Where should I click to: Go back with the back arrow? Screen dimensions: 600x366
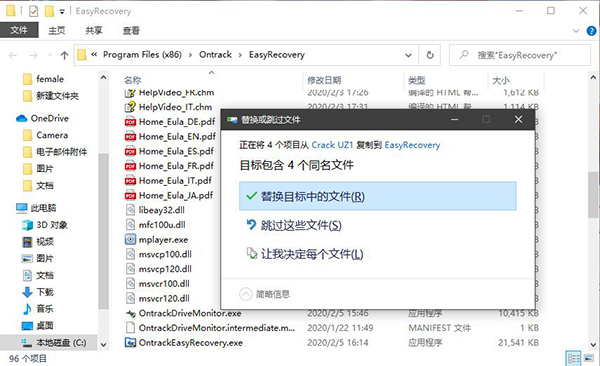(13, 55)
